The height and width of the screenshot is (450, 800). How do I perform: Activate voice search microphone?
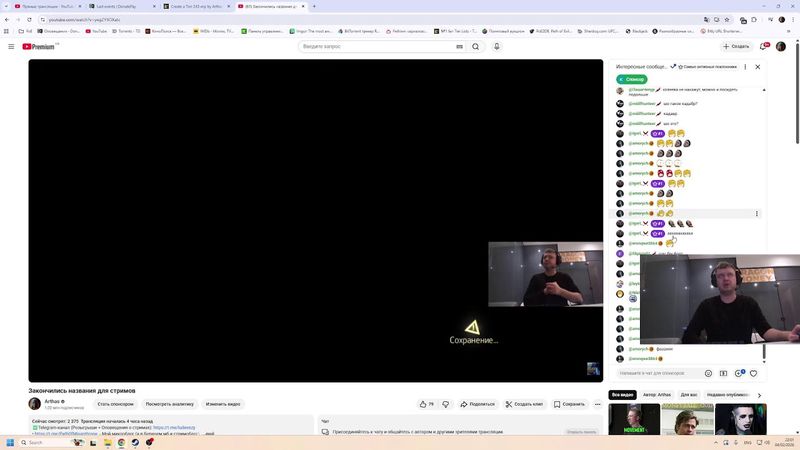497,46
